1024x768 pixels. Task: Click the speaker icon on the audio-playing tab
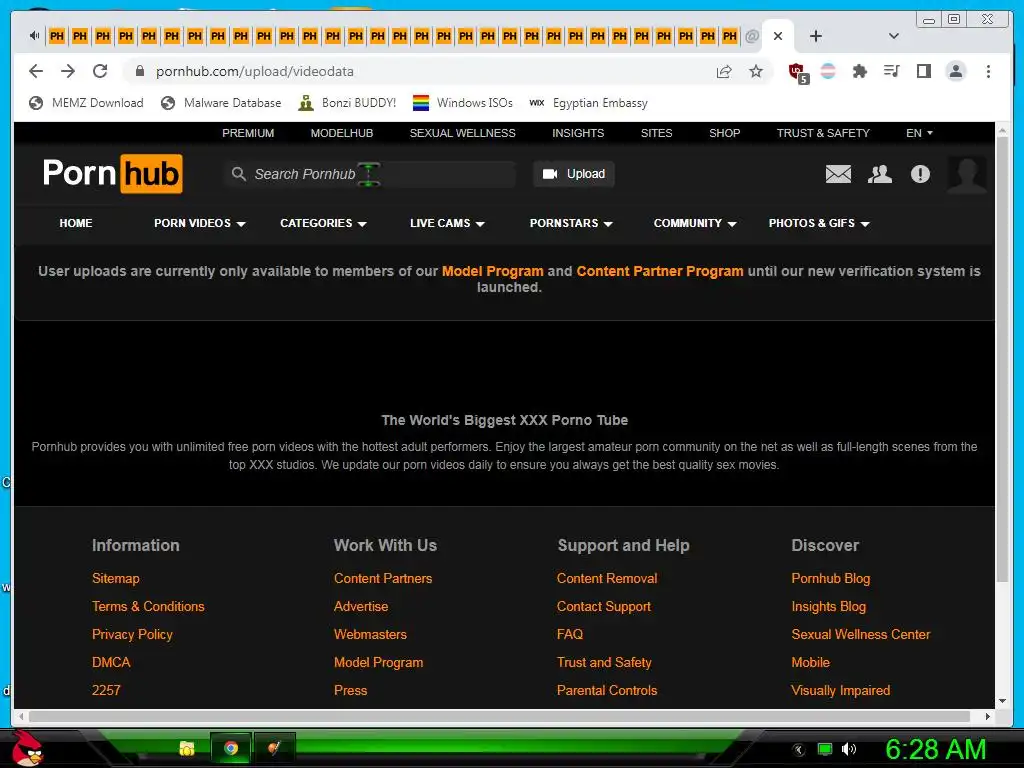pyautogui.click(x=35, y=35)
